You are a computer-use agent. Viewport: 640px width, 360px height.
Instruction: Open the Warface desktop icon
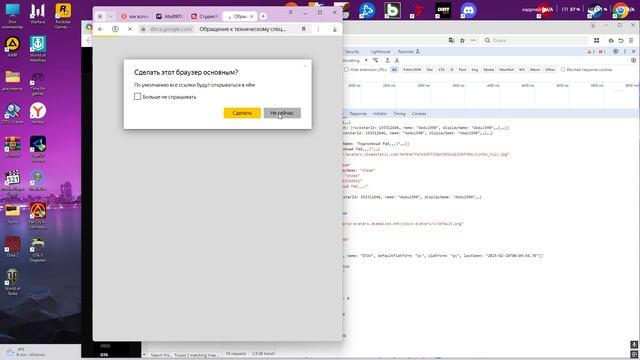pos(38,13)
